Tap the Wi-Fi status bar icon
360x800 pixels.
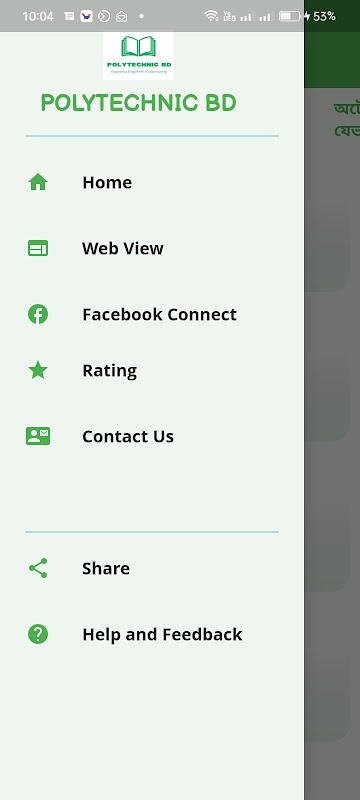coord(211,16)
